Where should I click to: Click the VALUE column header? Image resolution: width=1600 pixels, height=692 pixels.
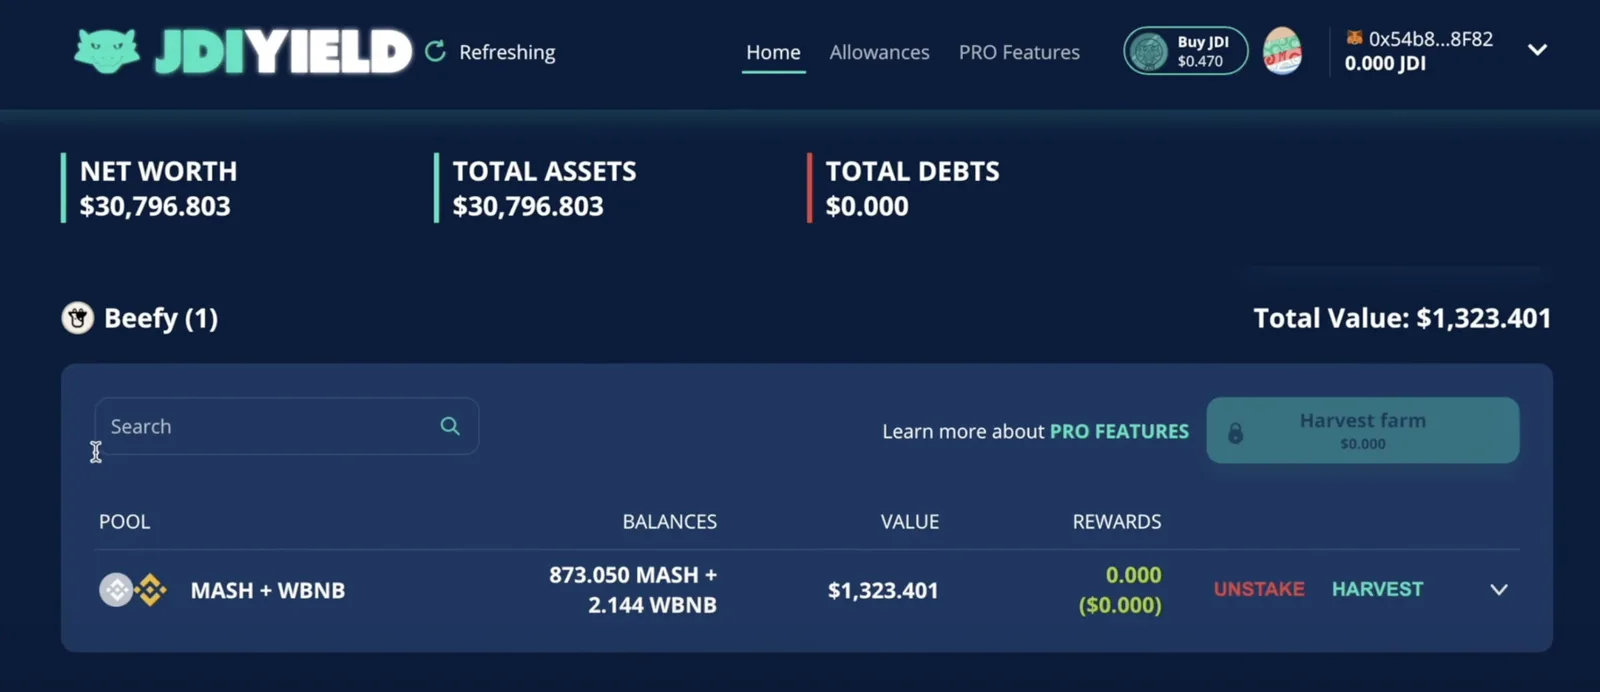910,521
